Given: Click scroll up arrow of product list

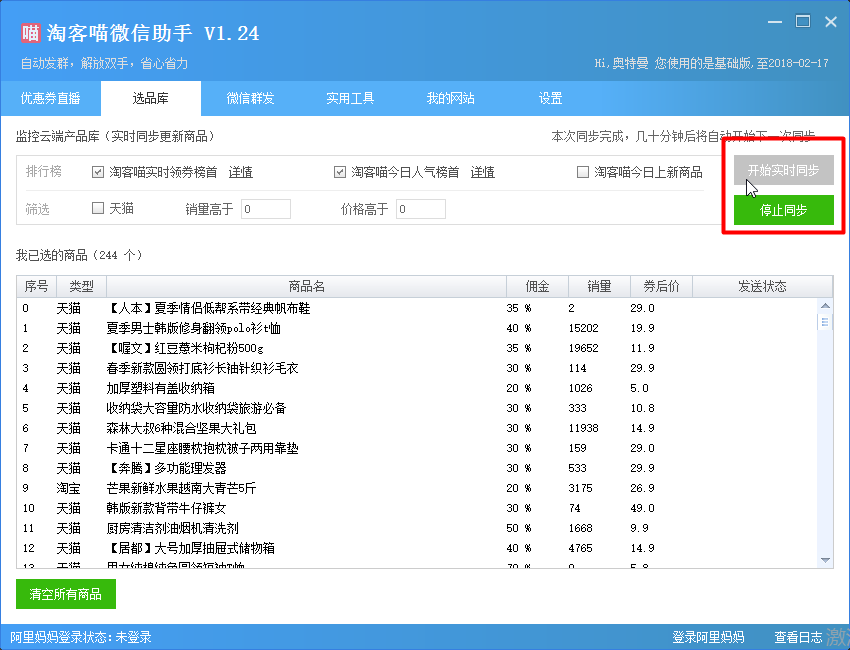Looking at the screenshot, I should (825, 306).
